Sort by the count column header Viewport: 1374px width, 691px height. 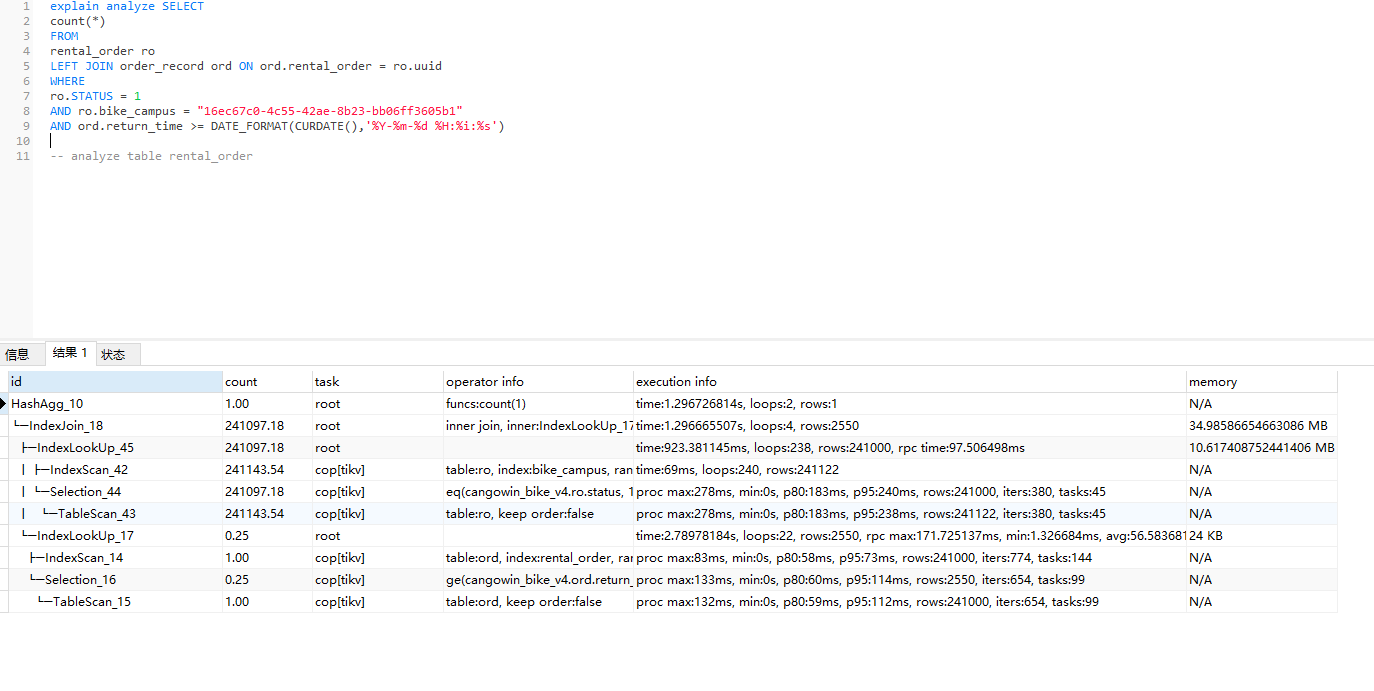tap(266, 382)
